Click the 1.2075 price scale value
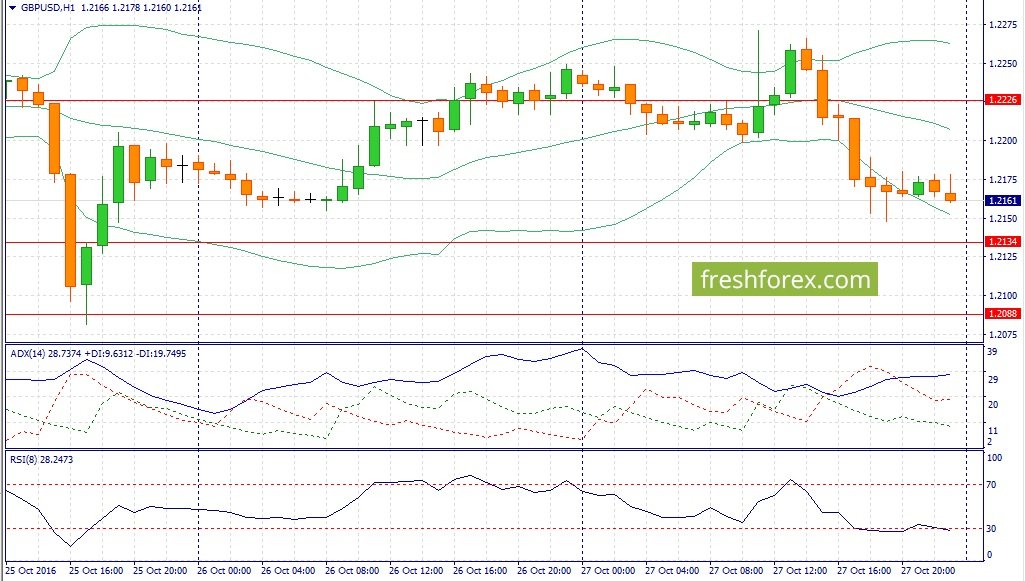Screen dimensions: 1025x581 click(x=1003, y=334)
